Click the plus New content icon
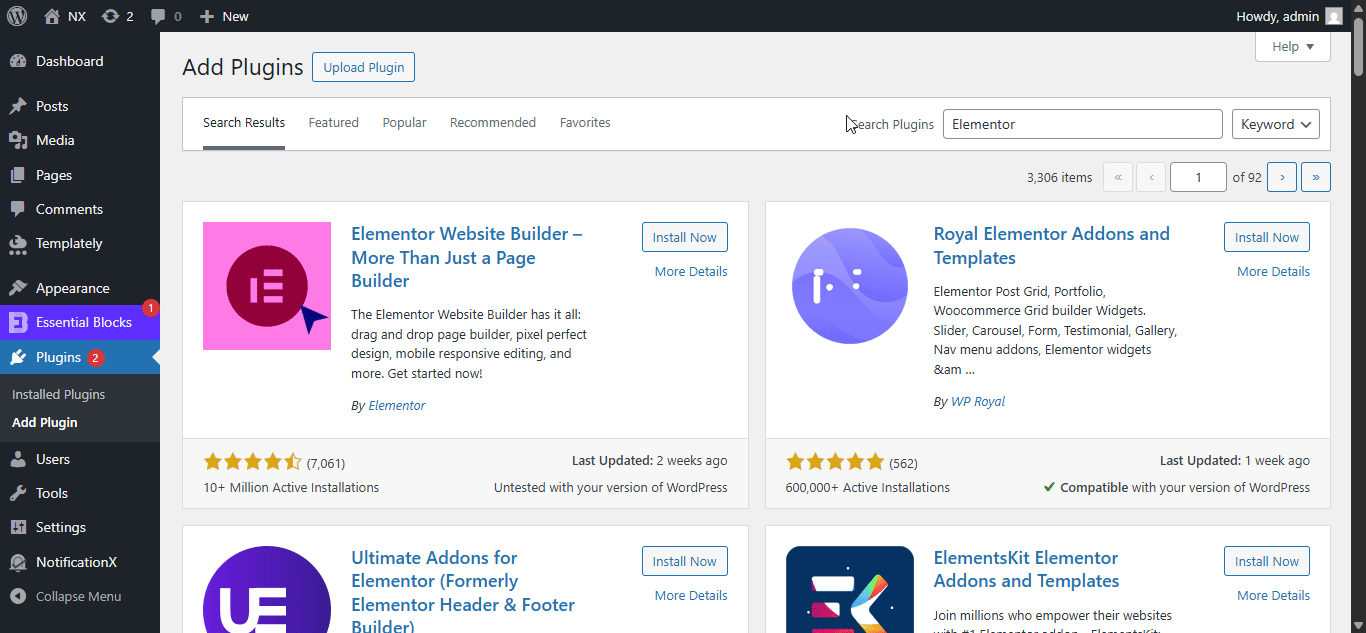 point(207,16)
